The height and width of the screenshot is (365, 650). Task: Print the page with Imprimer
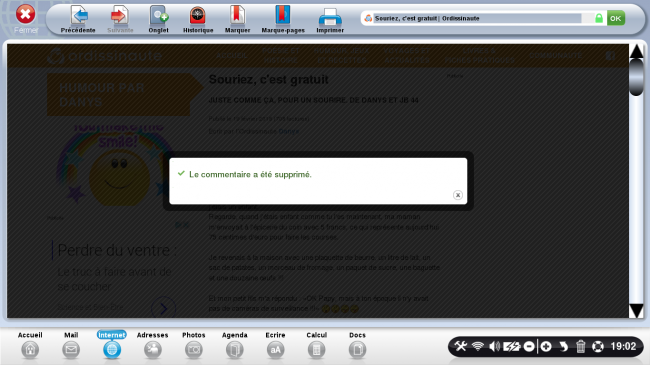click(x=330, y=19)
